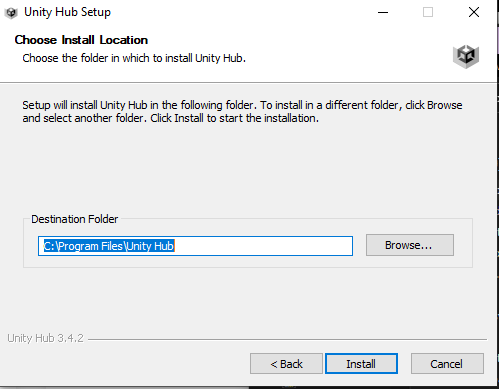Click the Choose Install Location heading
The height and width of the screenshot is (389, 499).
tap(81, 40)
